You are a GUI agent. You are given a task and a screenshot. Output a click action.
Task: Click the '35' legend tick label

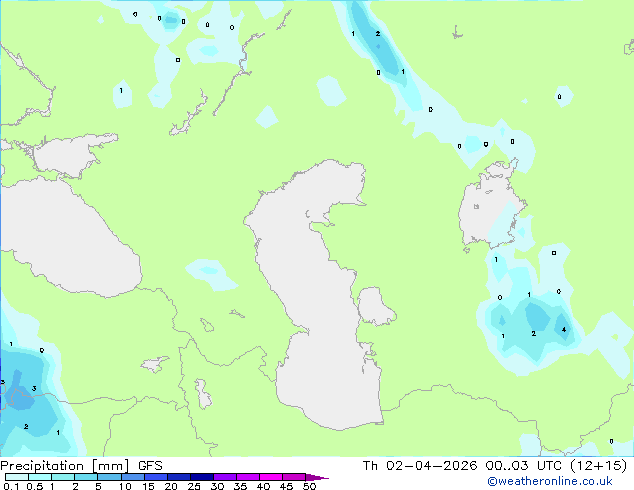click(x=240, y=486)
